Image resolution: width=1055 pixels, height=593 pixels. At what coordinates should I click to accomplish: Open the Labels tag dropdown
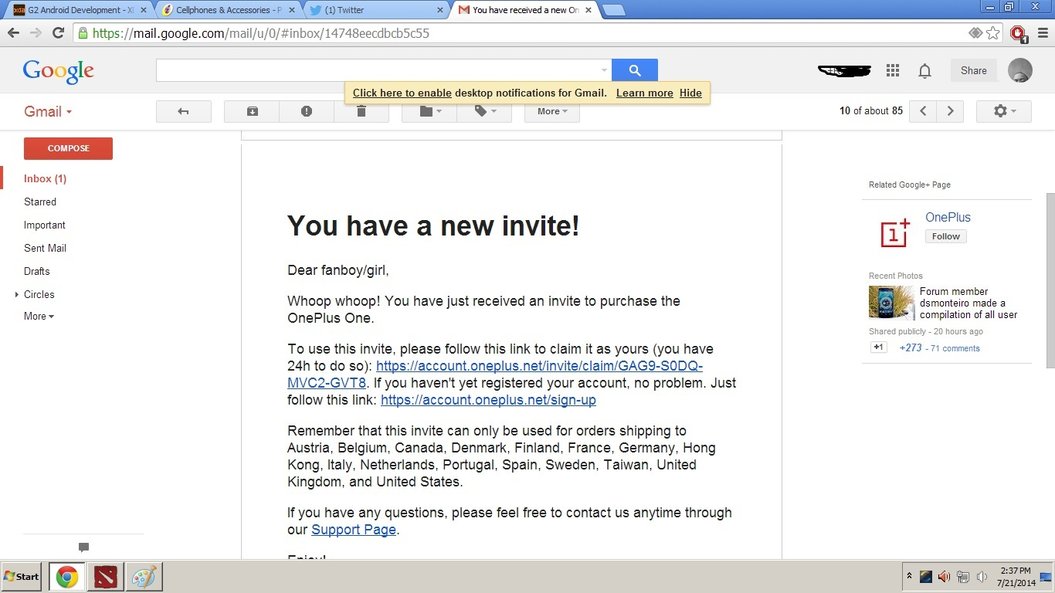tap(485, 111)
